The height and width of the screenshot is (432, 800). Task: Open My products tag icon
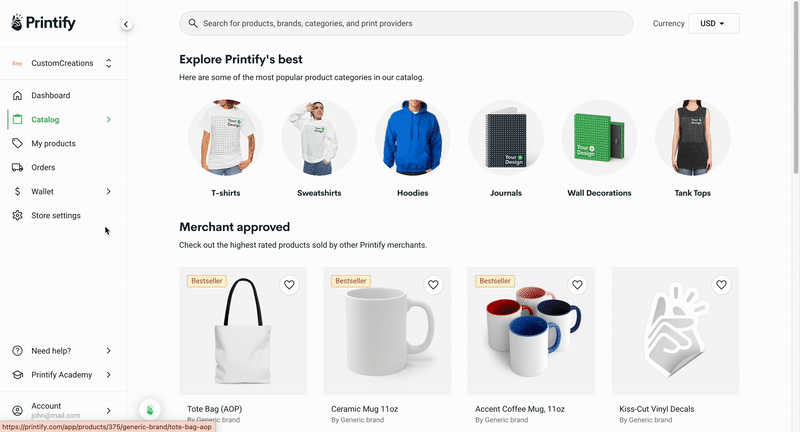coord(17,143)
